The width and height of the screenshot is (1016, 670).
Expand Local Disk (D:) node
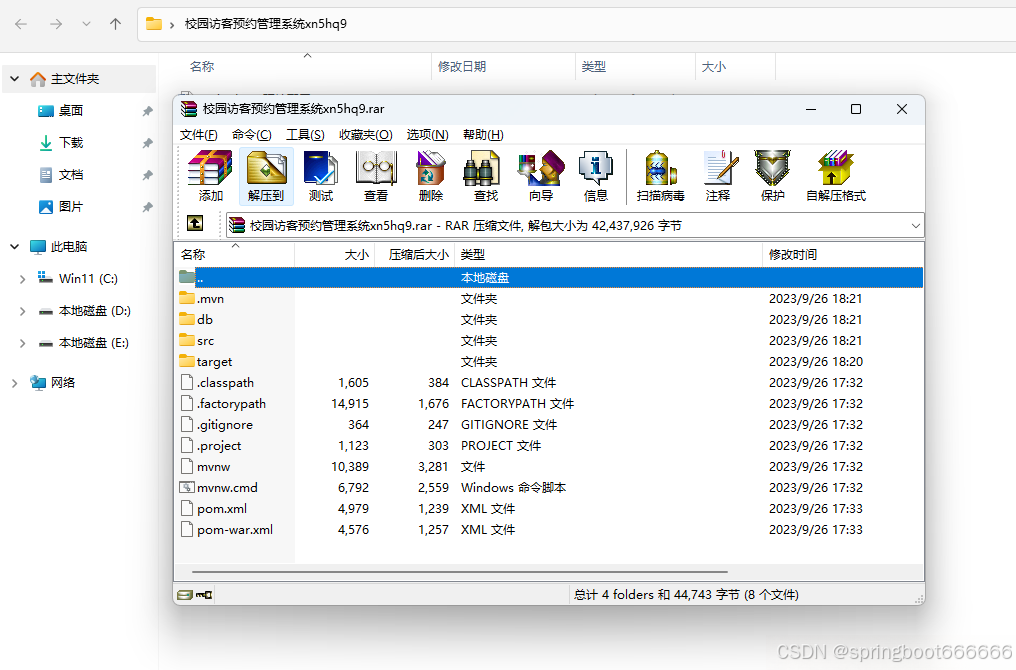(23, 311)
